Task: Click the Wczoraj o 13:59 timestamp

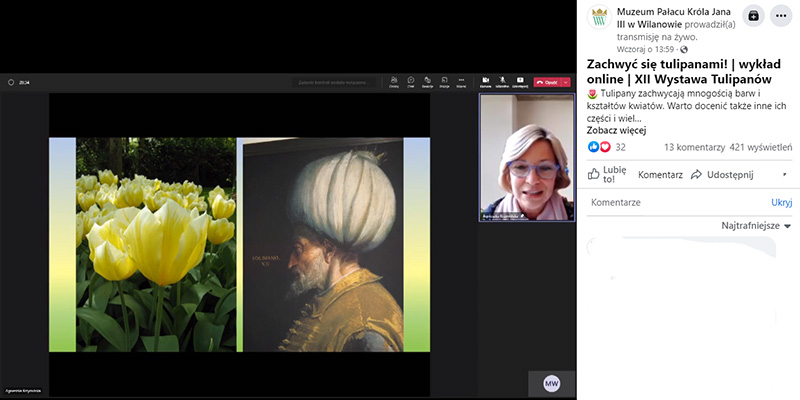Action: click(646, 49)
